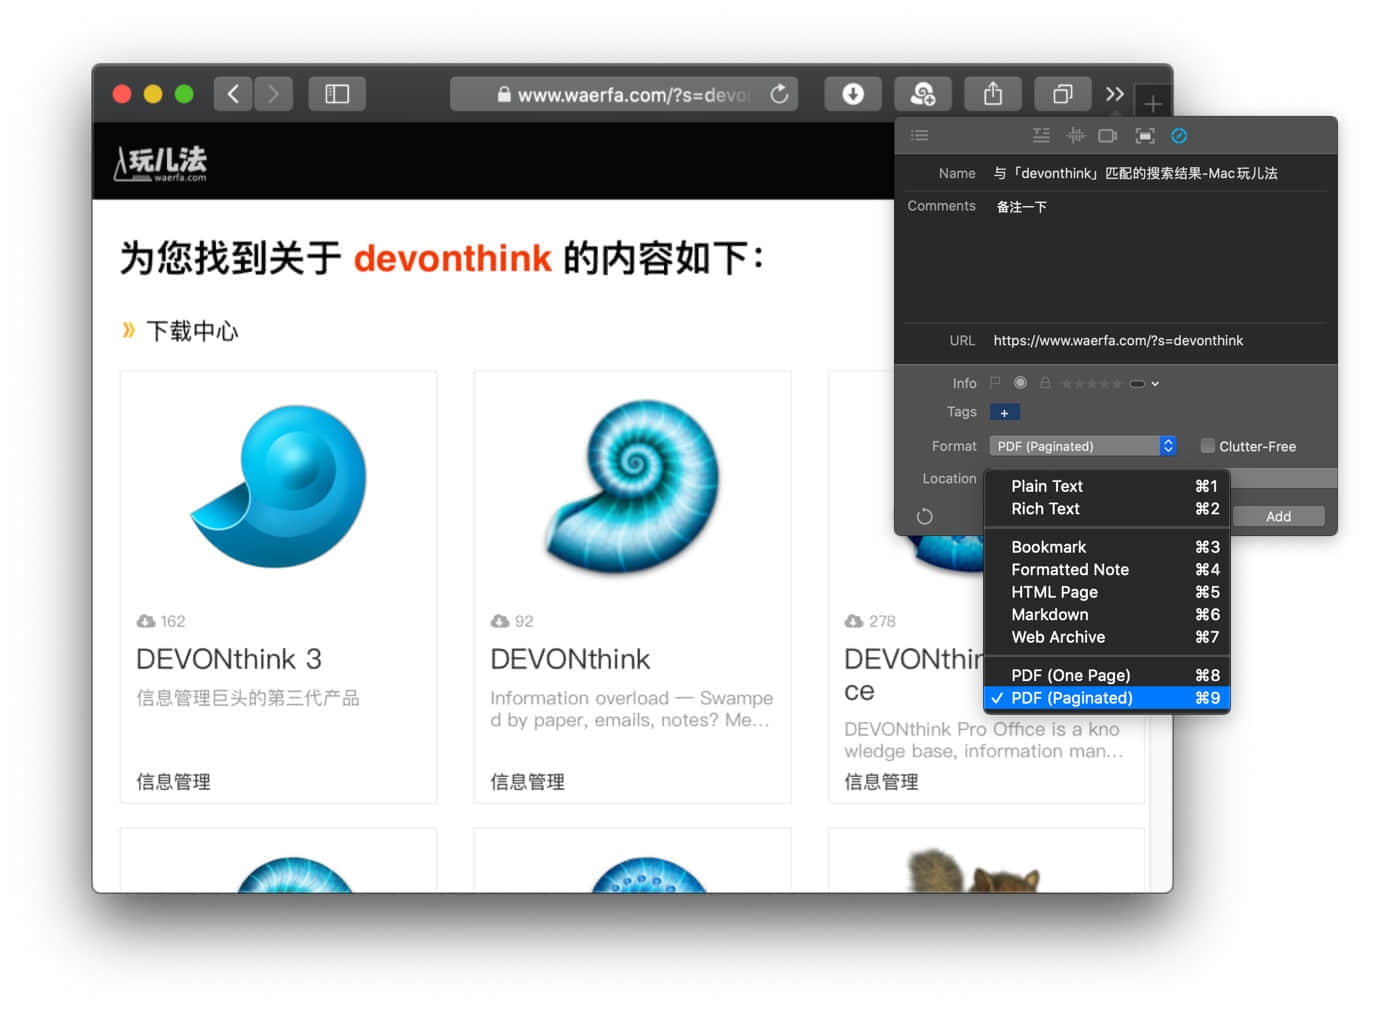This screenshot has height=1012, width=1394.
Task: Open the list icon in clipper panel
Action: [x=920, y=135]
